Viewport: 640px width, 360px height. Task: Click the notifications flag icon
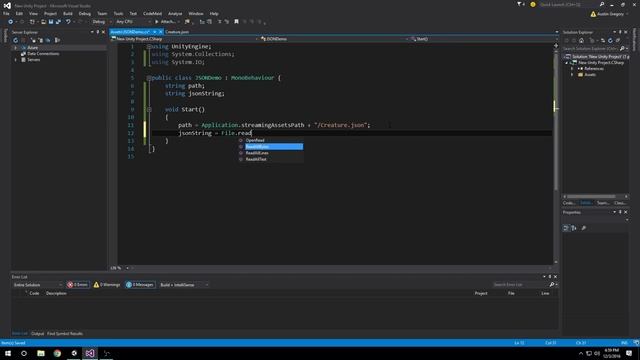coord(520,4)
